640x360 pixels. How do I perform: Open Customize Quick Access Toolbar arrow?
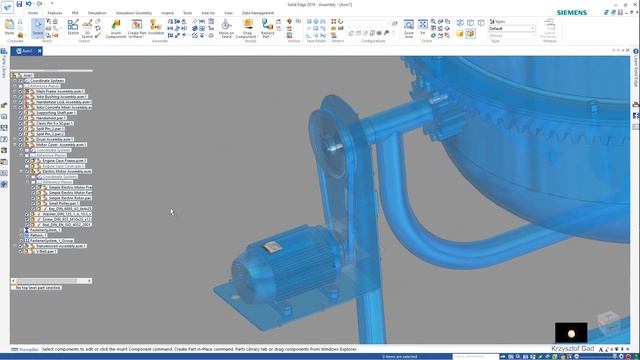[52, 4]
